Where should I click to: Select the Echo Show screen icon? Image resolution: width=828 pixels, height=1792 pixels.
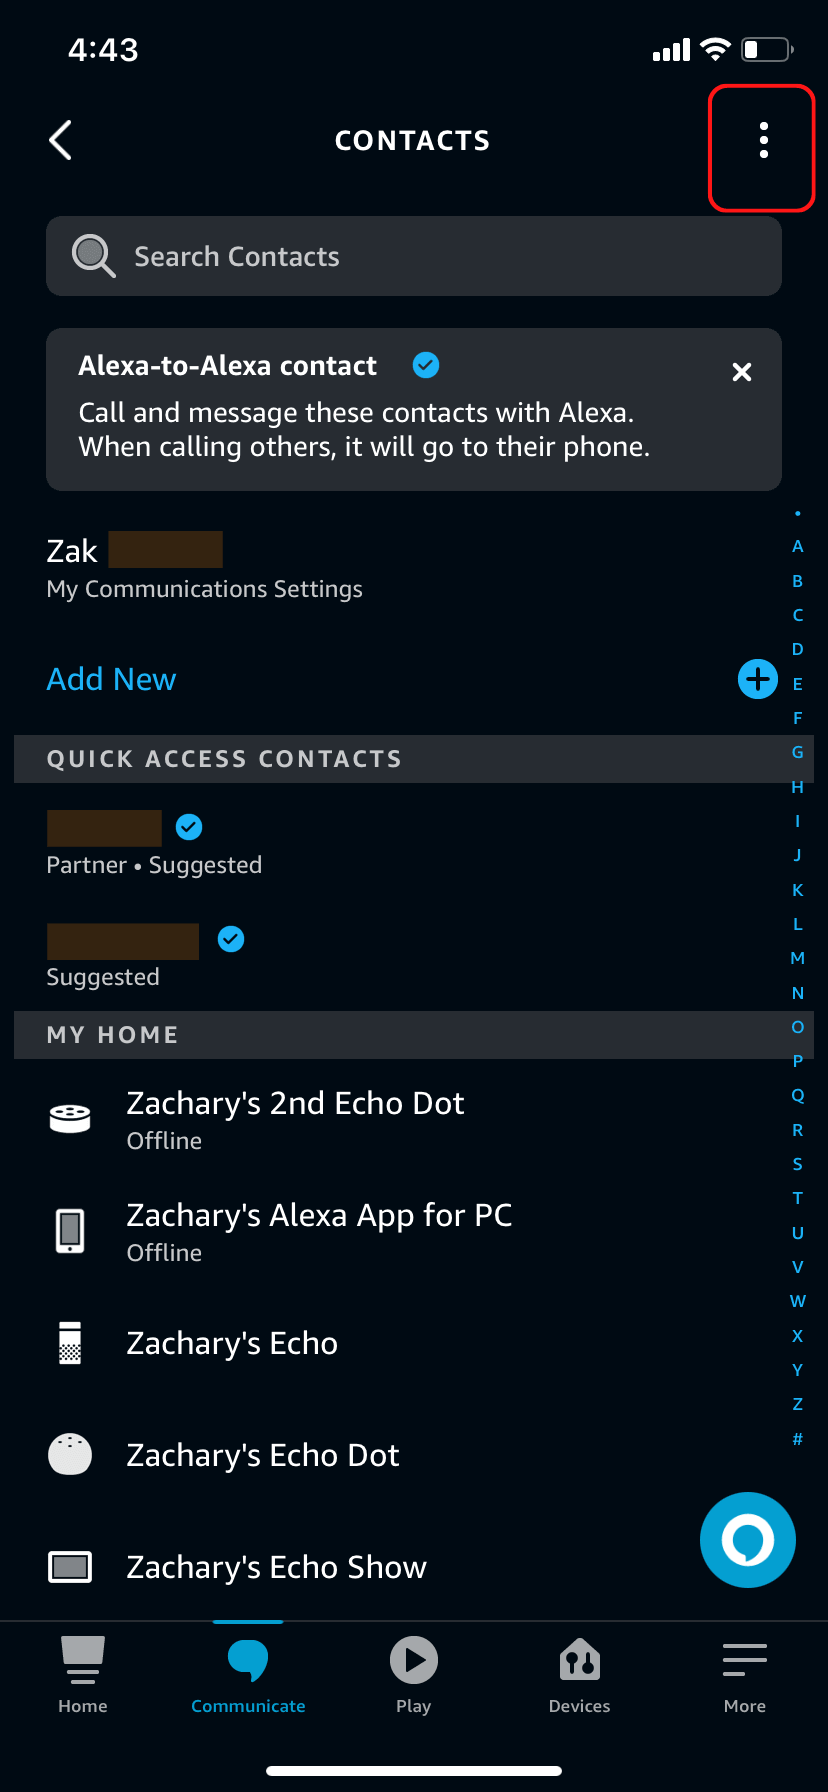click(x=69, y=1567)
